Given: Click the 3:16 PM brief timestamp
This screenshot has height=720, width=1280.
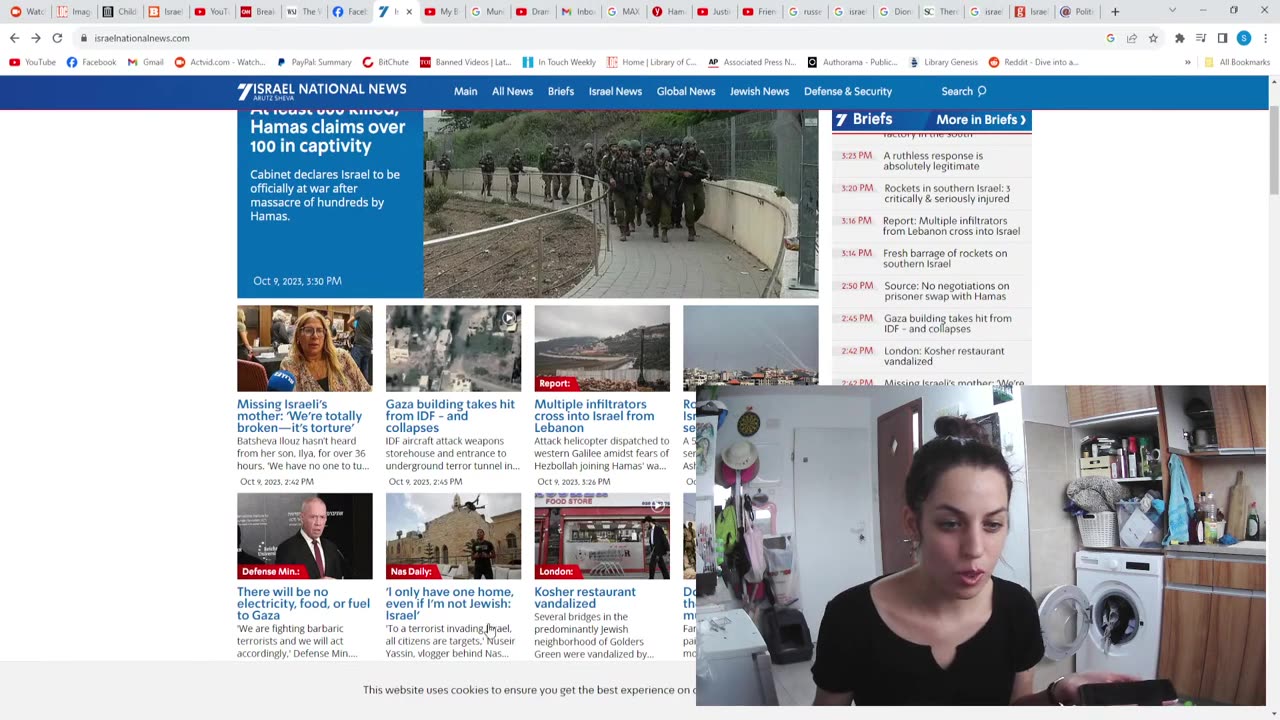Looking at the screenshot, I should pos(856,221).
